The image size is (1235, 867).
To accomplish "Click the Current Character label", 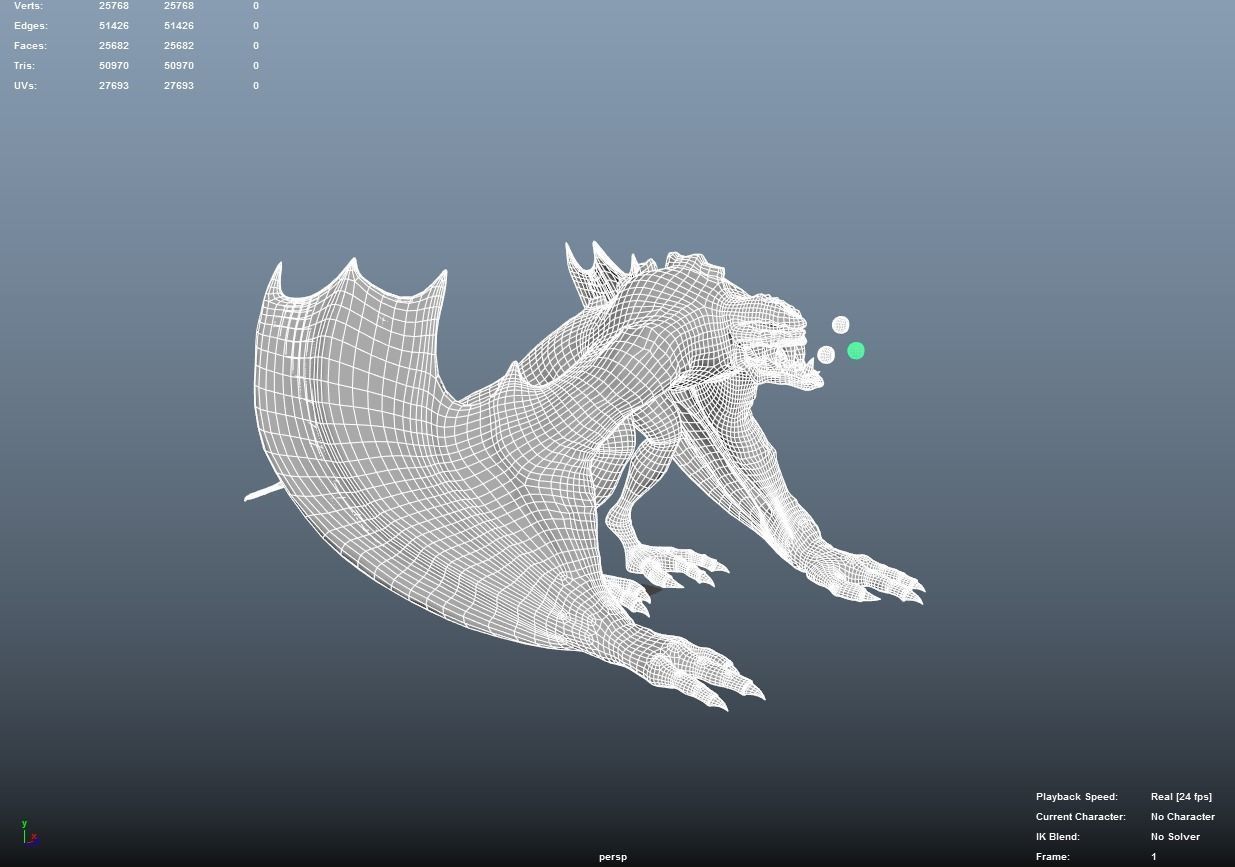I will (x=1081, y=817).
